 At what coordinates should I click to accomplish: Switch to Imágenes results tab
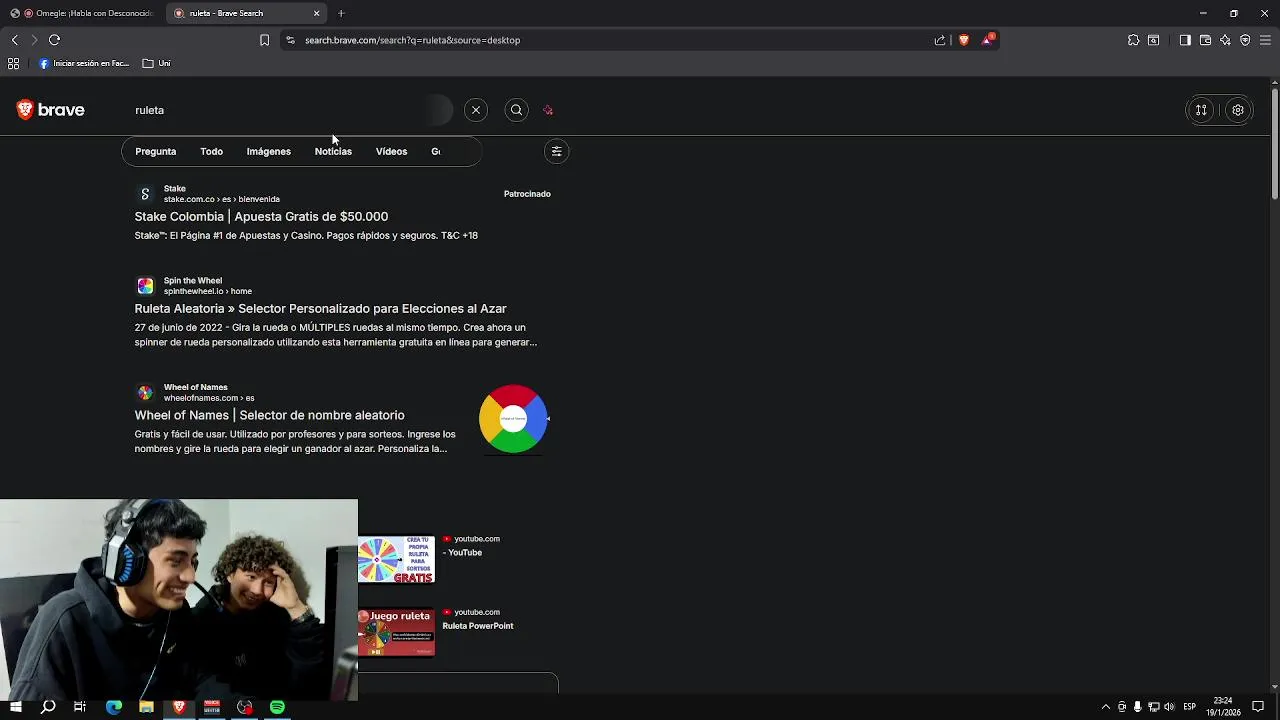tap(268, 152)
